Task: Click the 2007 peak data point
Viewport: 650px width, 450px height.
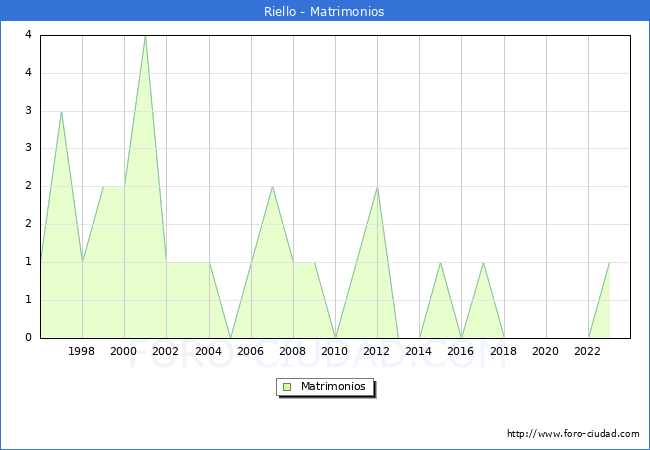Action: [x=272, y=187]
